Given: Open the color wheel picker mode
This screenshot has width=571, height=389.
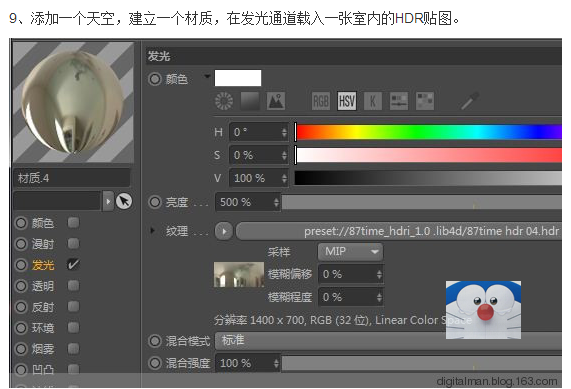Looking at the screenshot, I should tap(224, 101).
